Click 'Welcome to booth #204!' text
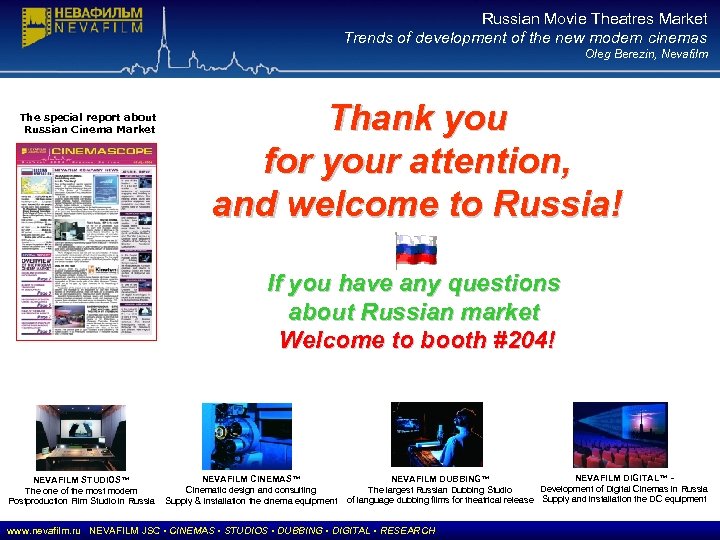 point(418,340)
